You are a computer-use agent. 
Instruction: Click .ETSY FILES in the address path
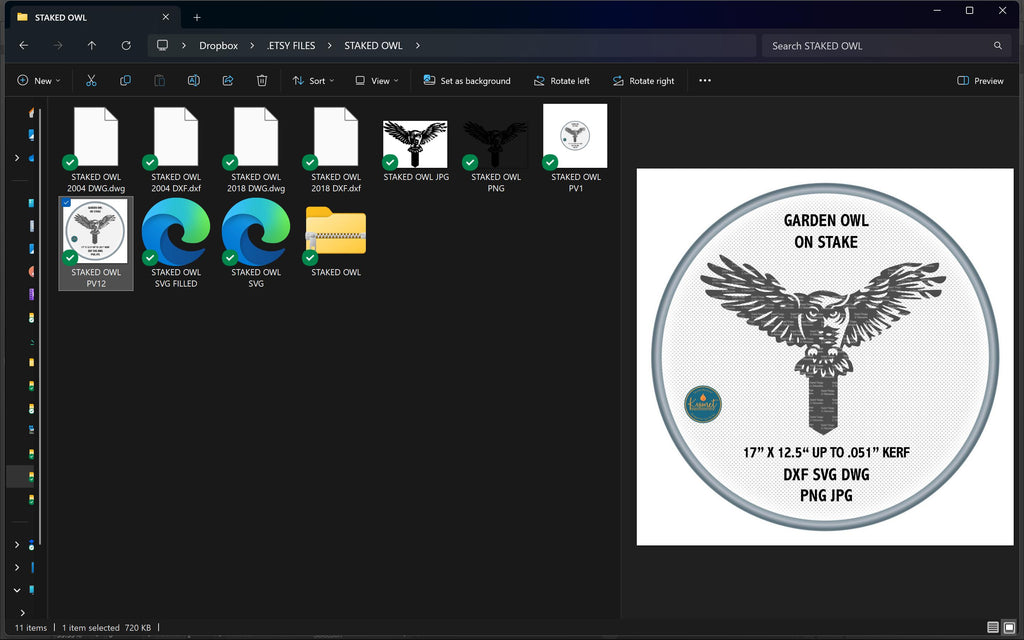291,46
